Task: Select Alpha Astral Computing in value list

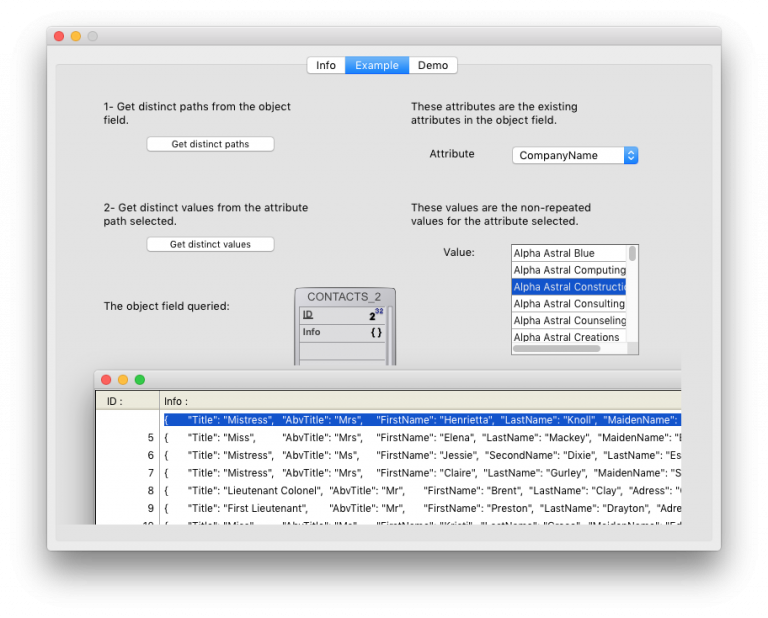Action: 569,270
